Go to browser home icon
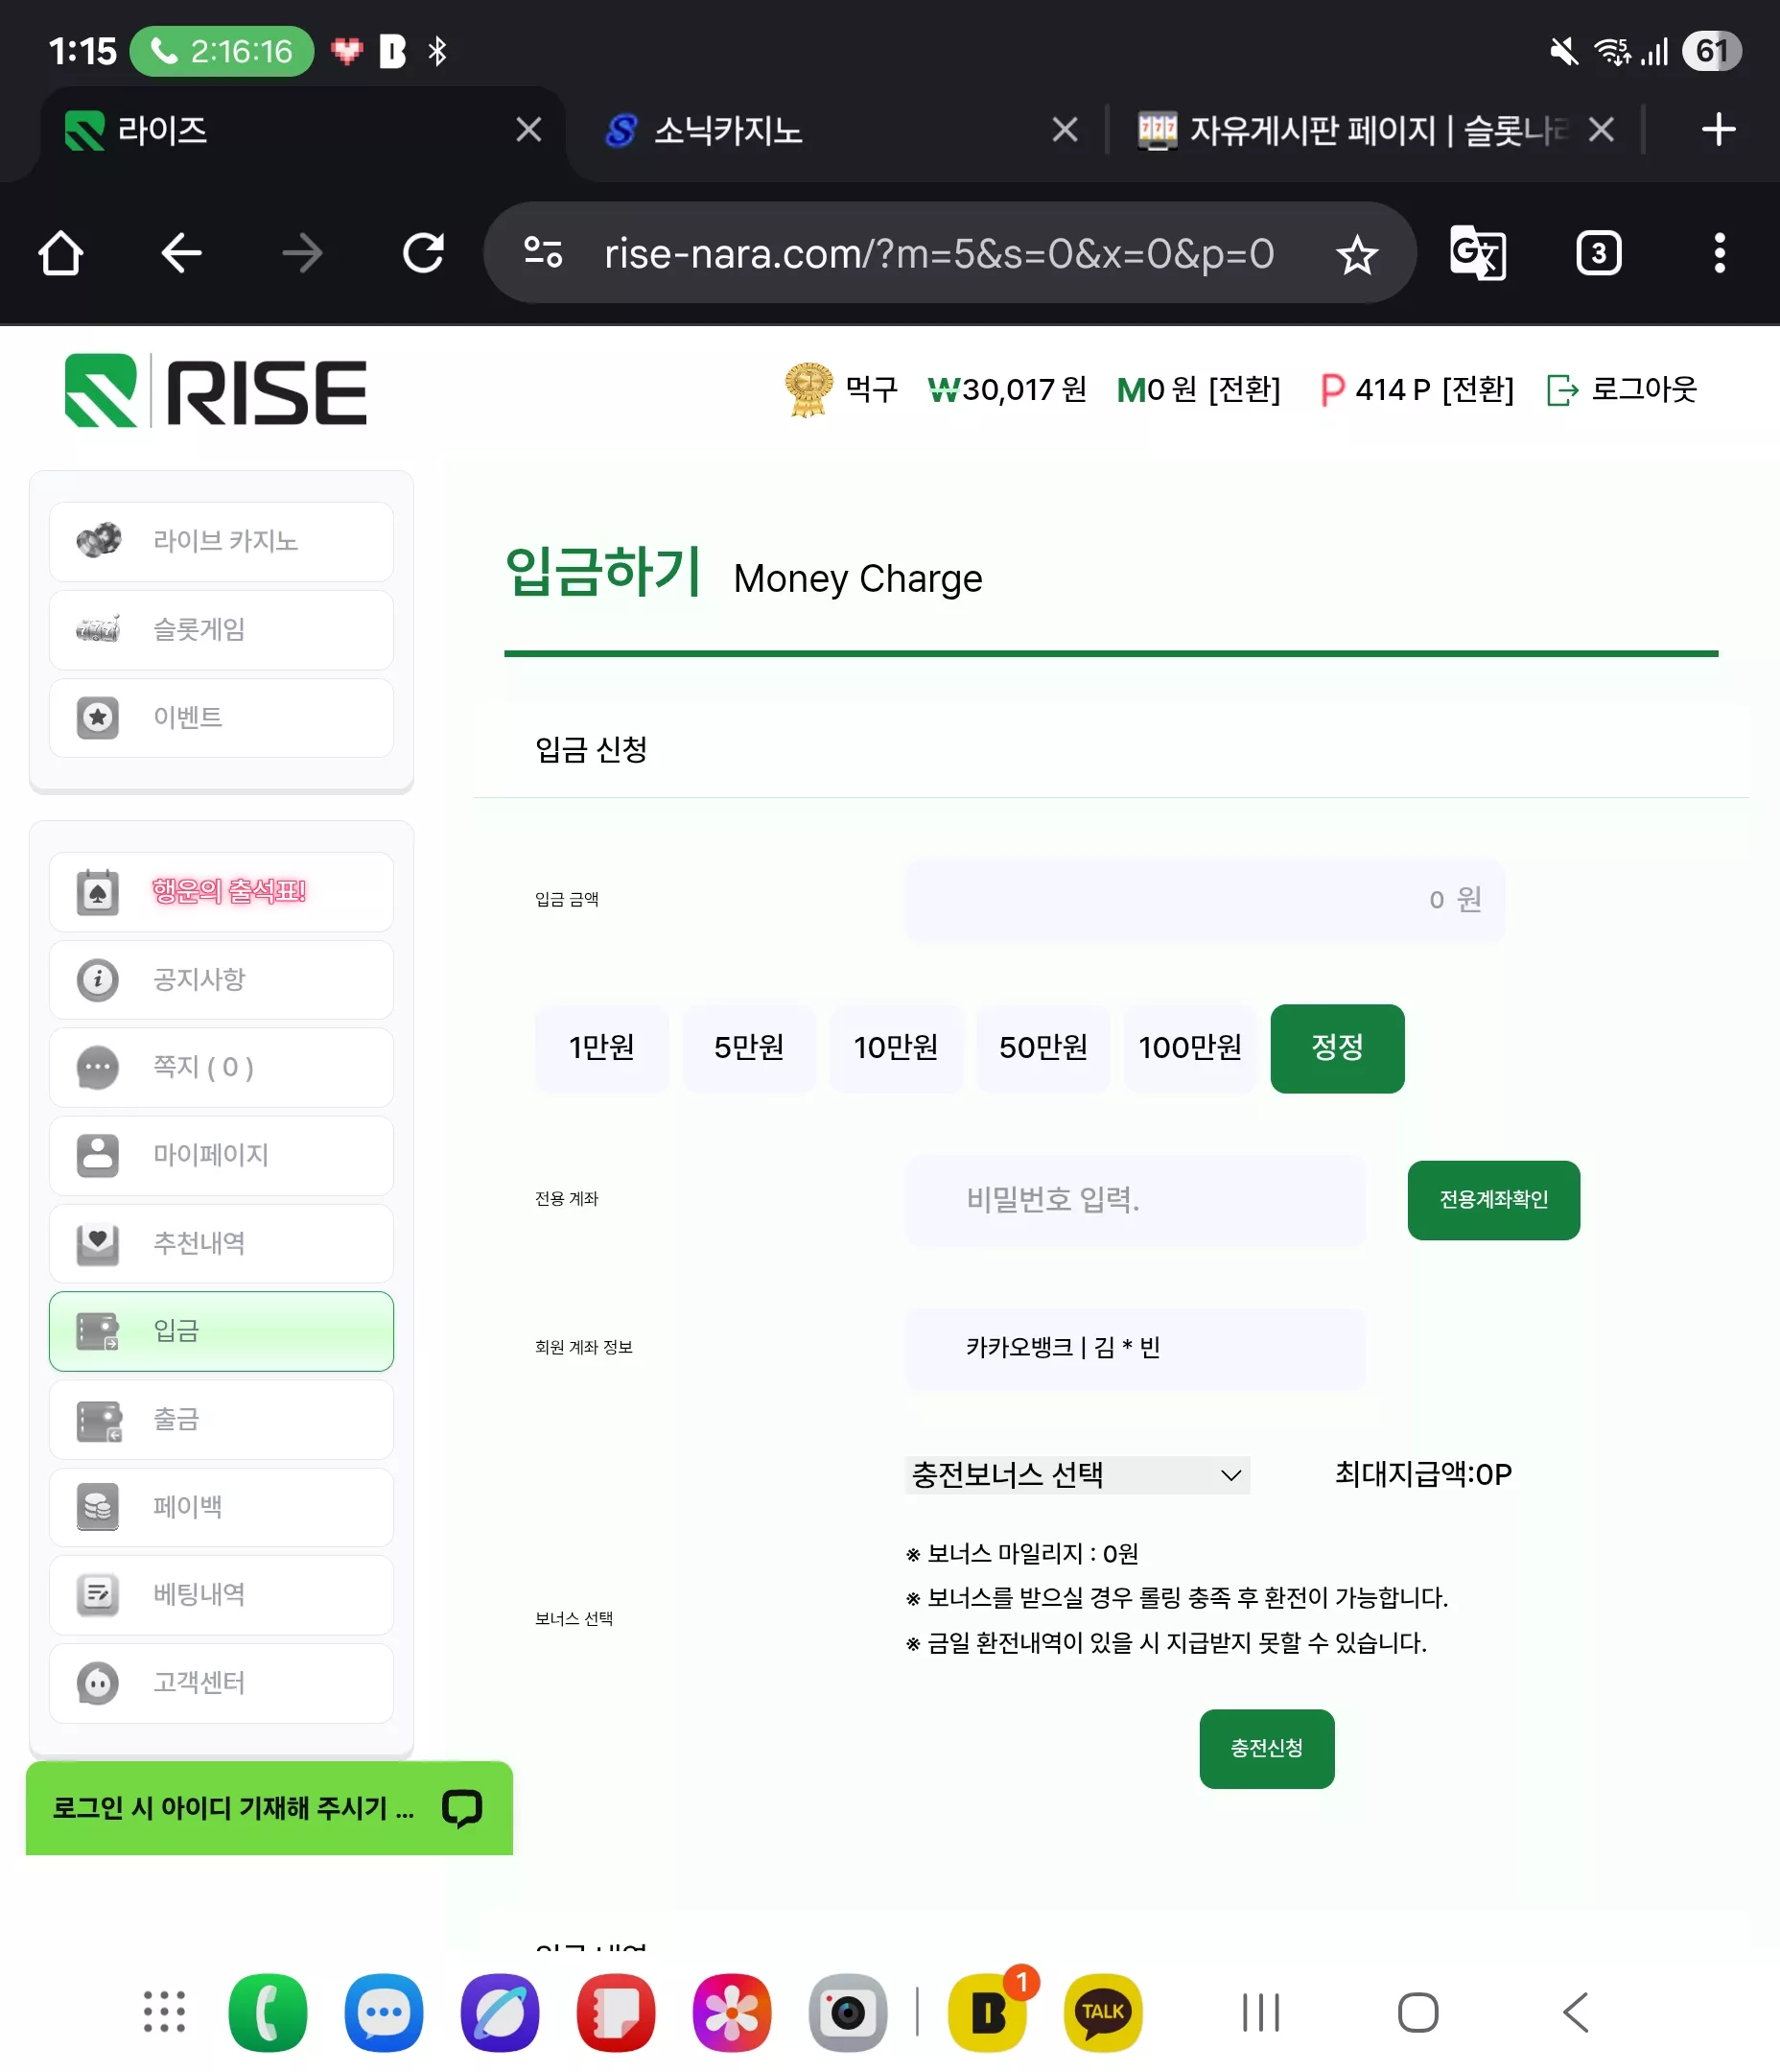Screen dimensions: 1780x2072 point(60,253)
